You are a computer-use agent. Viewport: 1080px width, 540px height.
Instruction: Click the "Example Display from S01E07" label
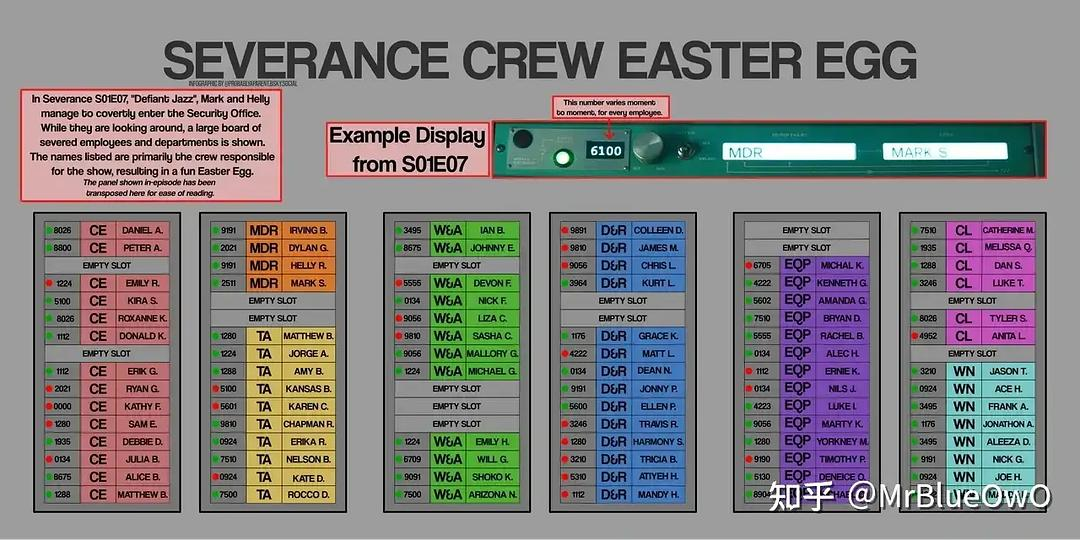[x=407, y=150]
